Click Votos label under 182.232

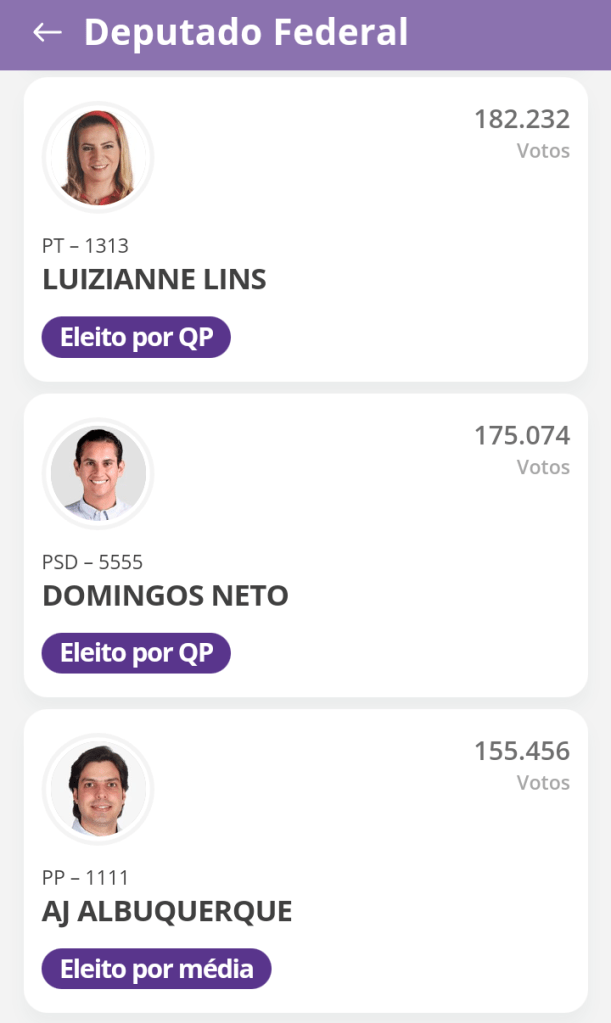click(543, 151)
